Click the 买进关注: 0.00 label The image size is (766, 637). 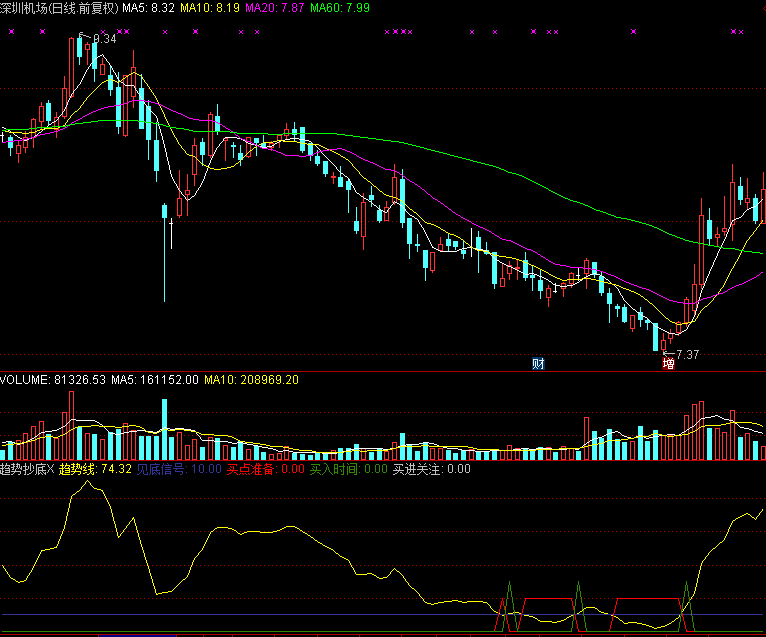(x=432, y=469)
